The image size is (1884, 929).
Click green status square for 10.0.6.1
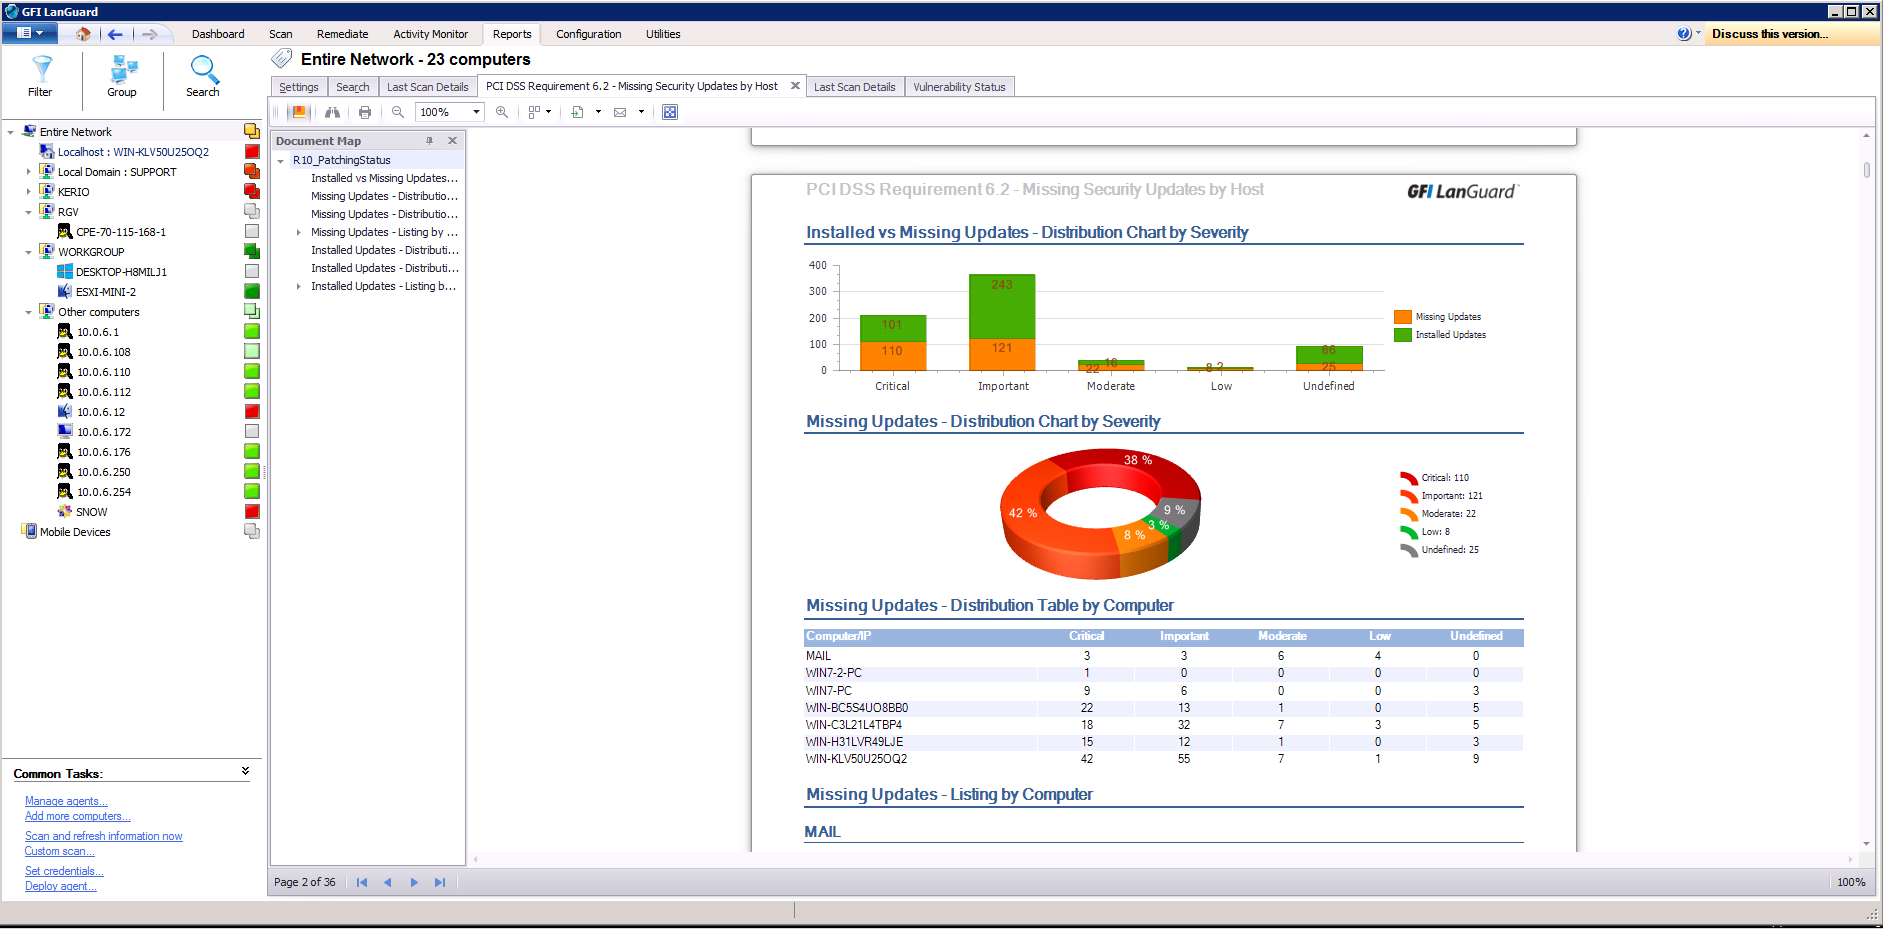252,331
